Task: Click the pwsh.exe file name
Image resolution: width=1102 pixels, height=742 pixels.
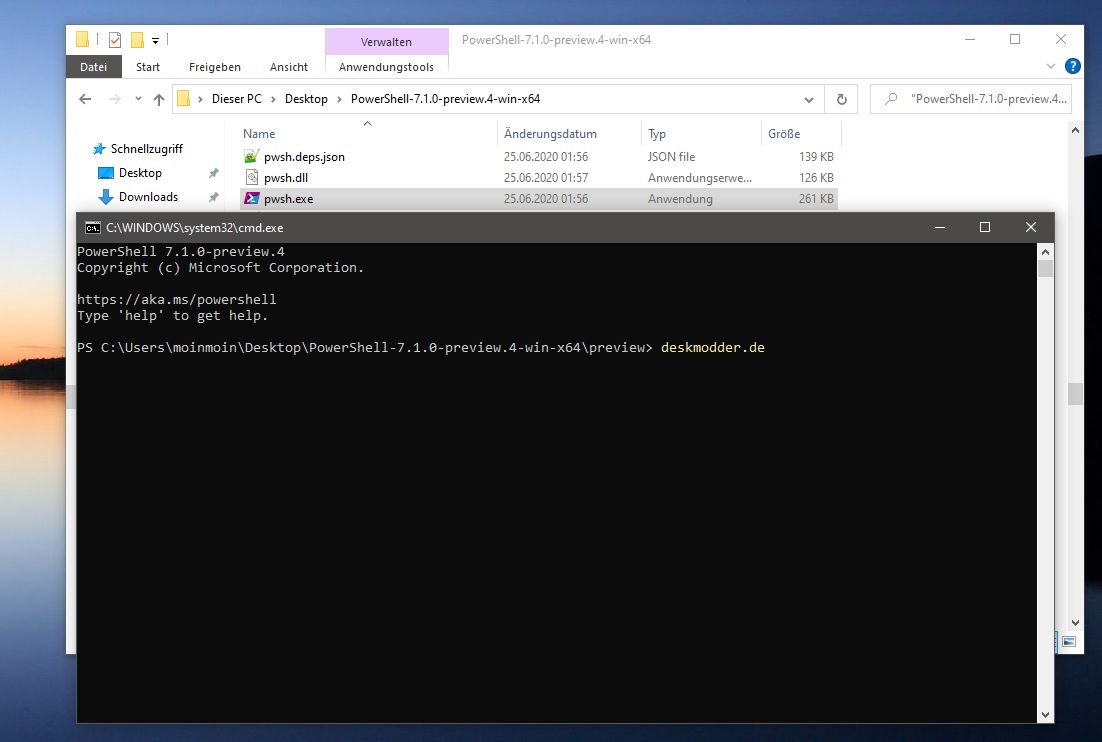Action: point(288,199)
